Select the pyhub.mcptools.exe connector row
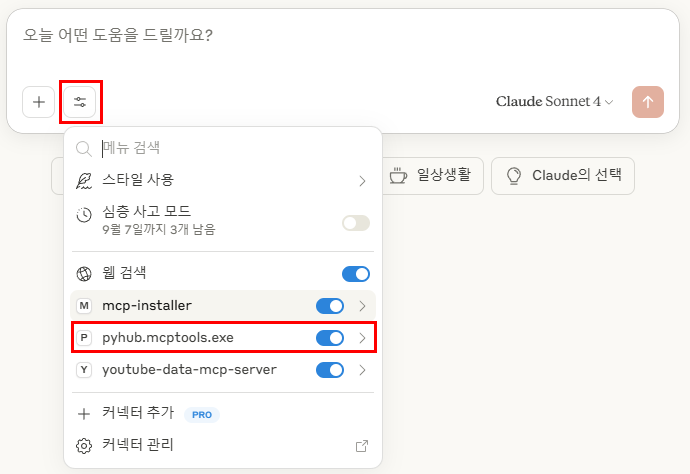Viewport: 690px width, 474px height. 224,338
